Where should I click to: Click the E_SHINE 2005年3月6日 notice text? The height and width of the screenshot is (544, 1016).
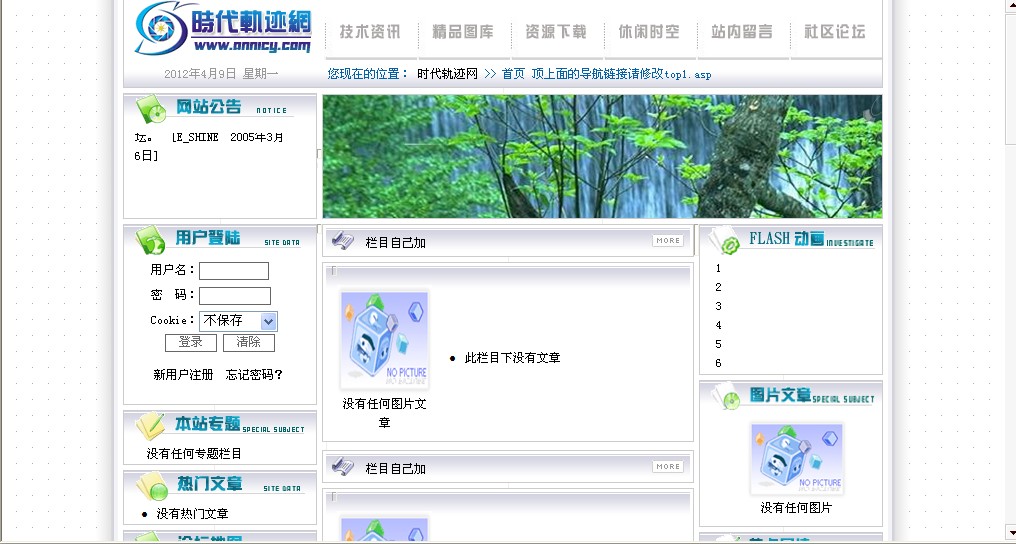209,146
